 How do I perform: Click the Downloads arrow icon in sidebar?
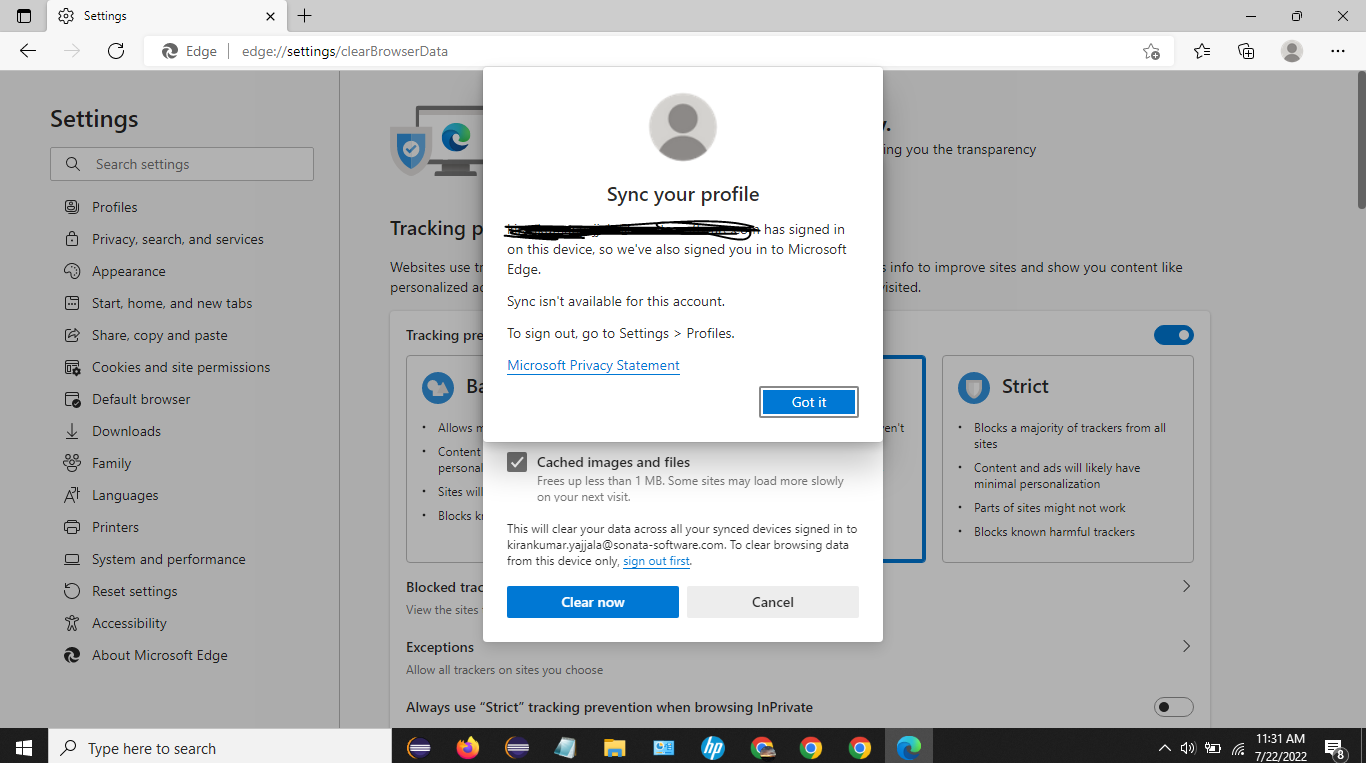72,431
